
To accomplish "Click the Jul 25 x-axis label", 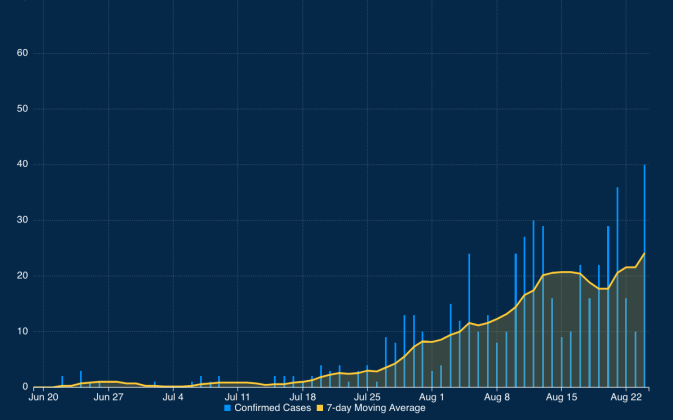I will (367, 397).
